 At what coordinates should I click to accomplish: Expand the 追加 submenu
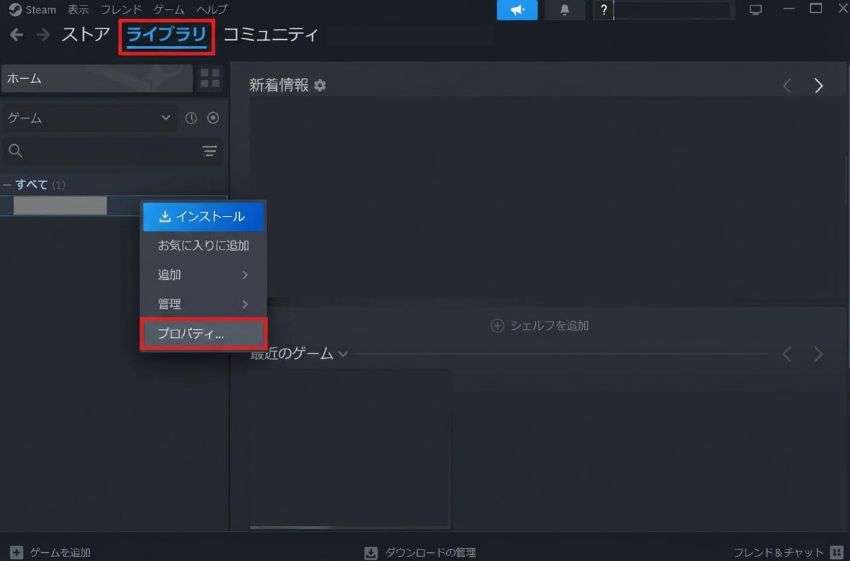[203, 275]
